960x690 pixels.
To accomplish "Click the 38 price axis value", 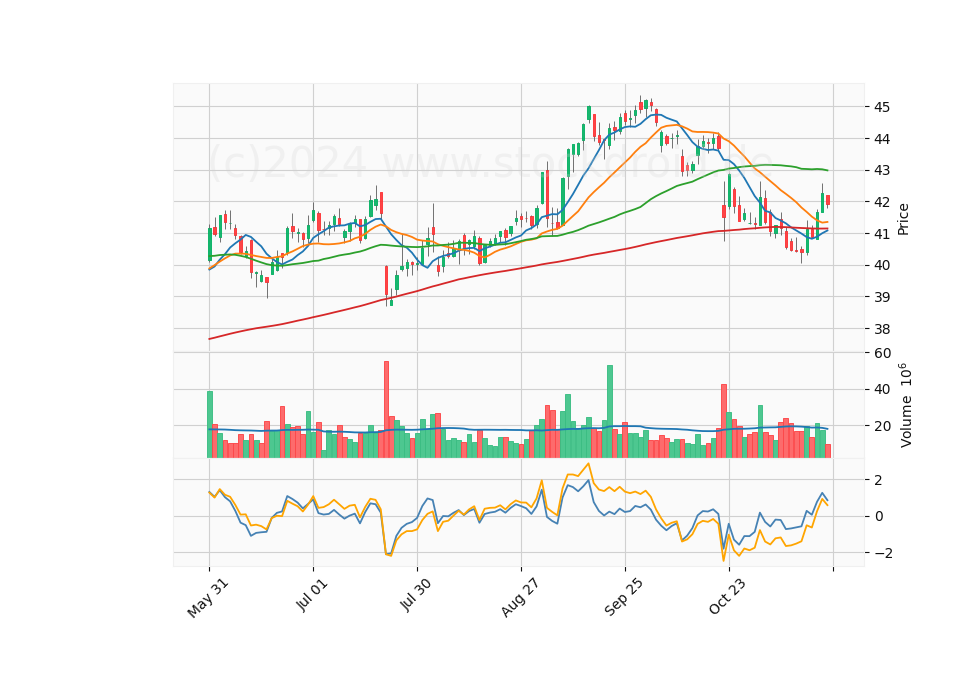I will pos(882,329).
